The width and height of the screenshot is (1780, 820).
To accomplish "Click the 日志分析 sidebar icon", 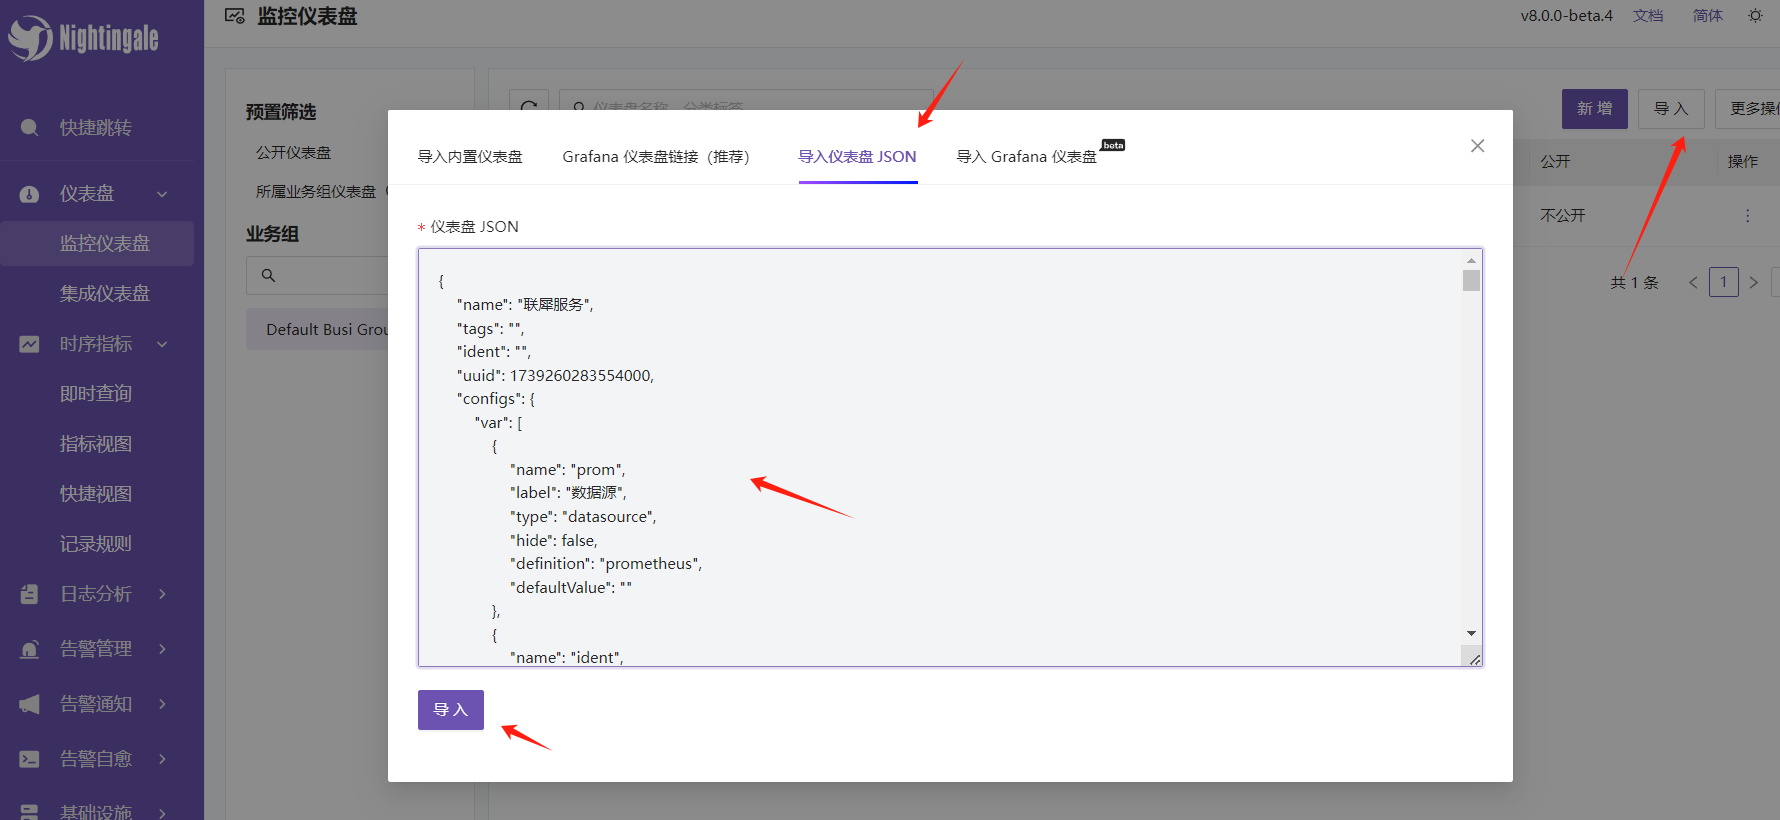I will pos(30,594).
